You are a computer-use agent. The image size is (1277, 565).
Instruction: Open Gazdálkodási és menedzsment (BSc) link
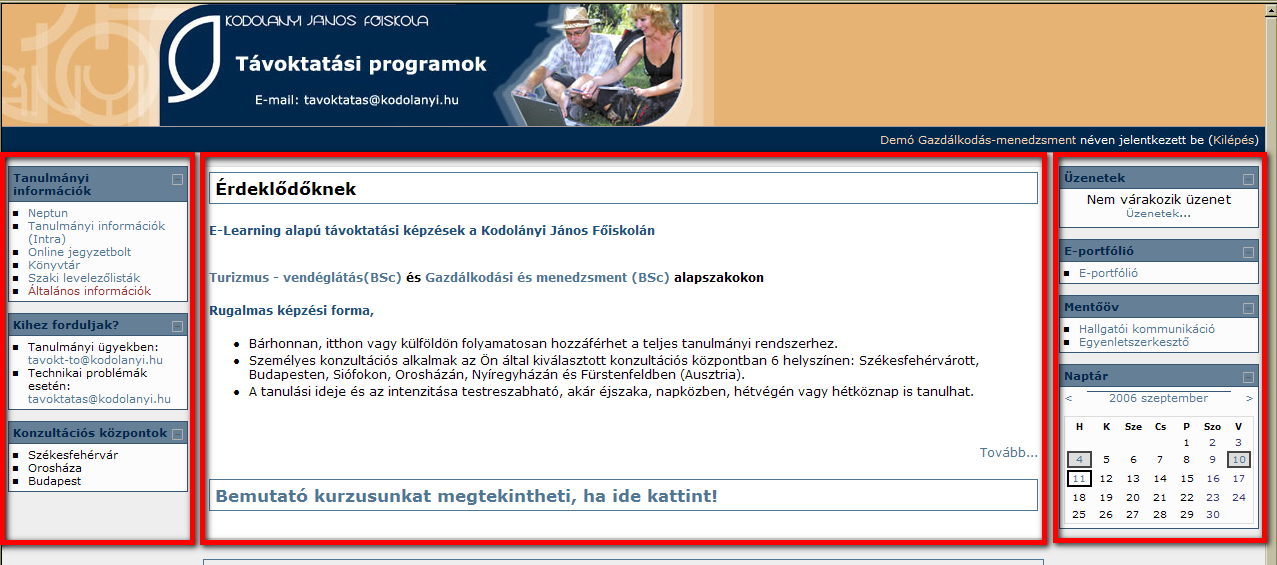pyautogui.click(x=547, y=277)
